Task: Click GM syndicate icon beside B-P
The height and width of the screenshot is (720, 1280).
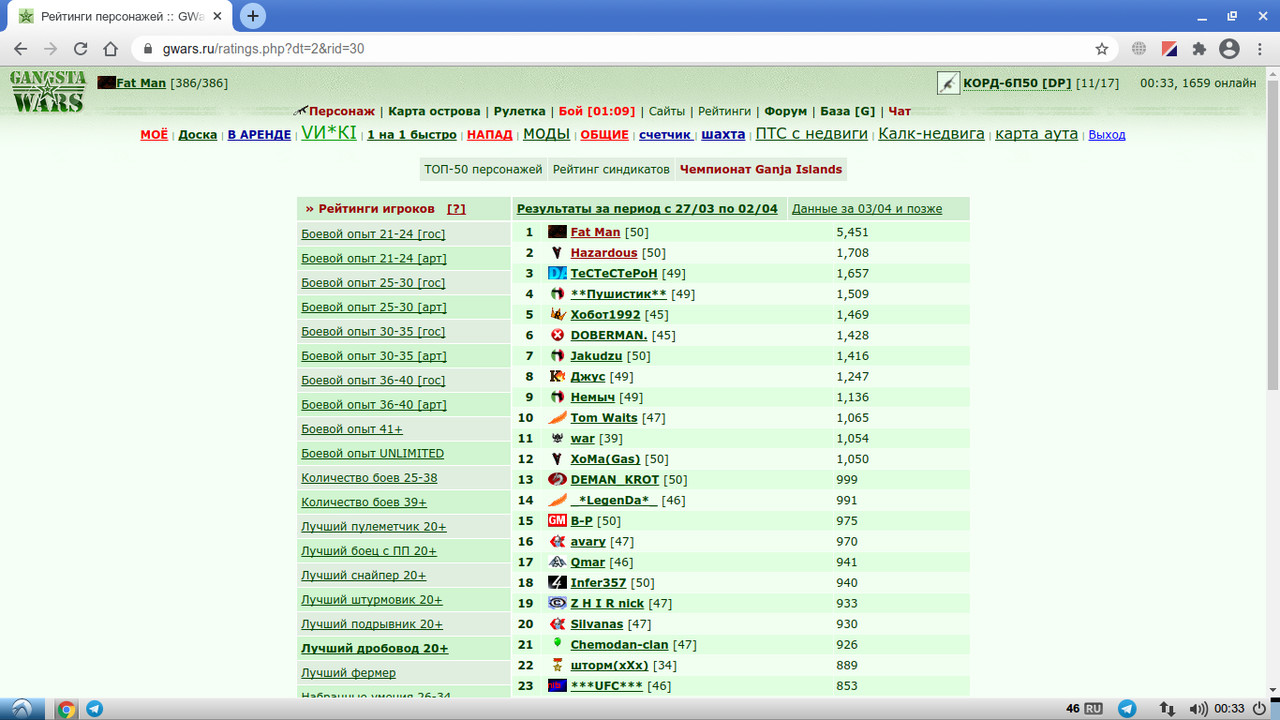Action: 557,520
